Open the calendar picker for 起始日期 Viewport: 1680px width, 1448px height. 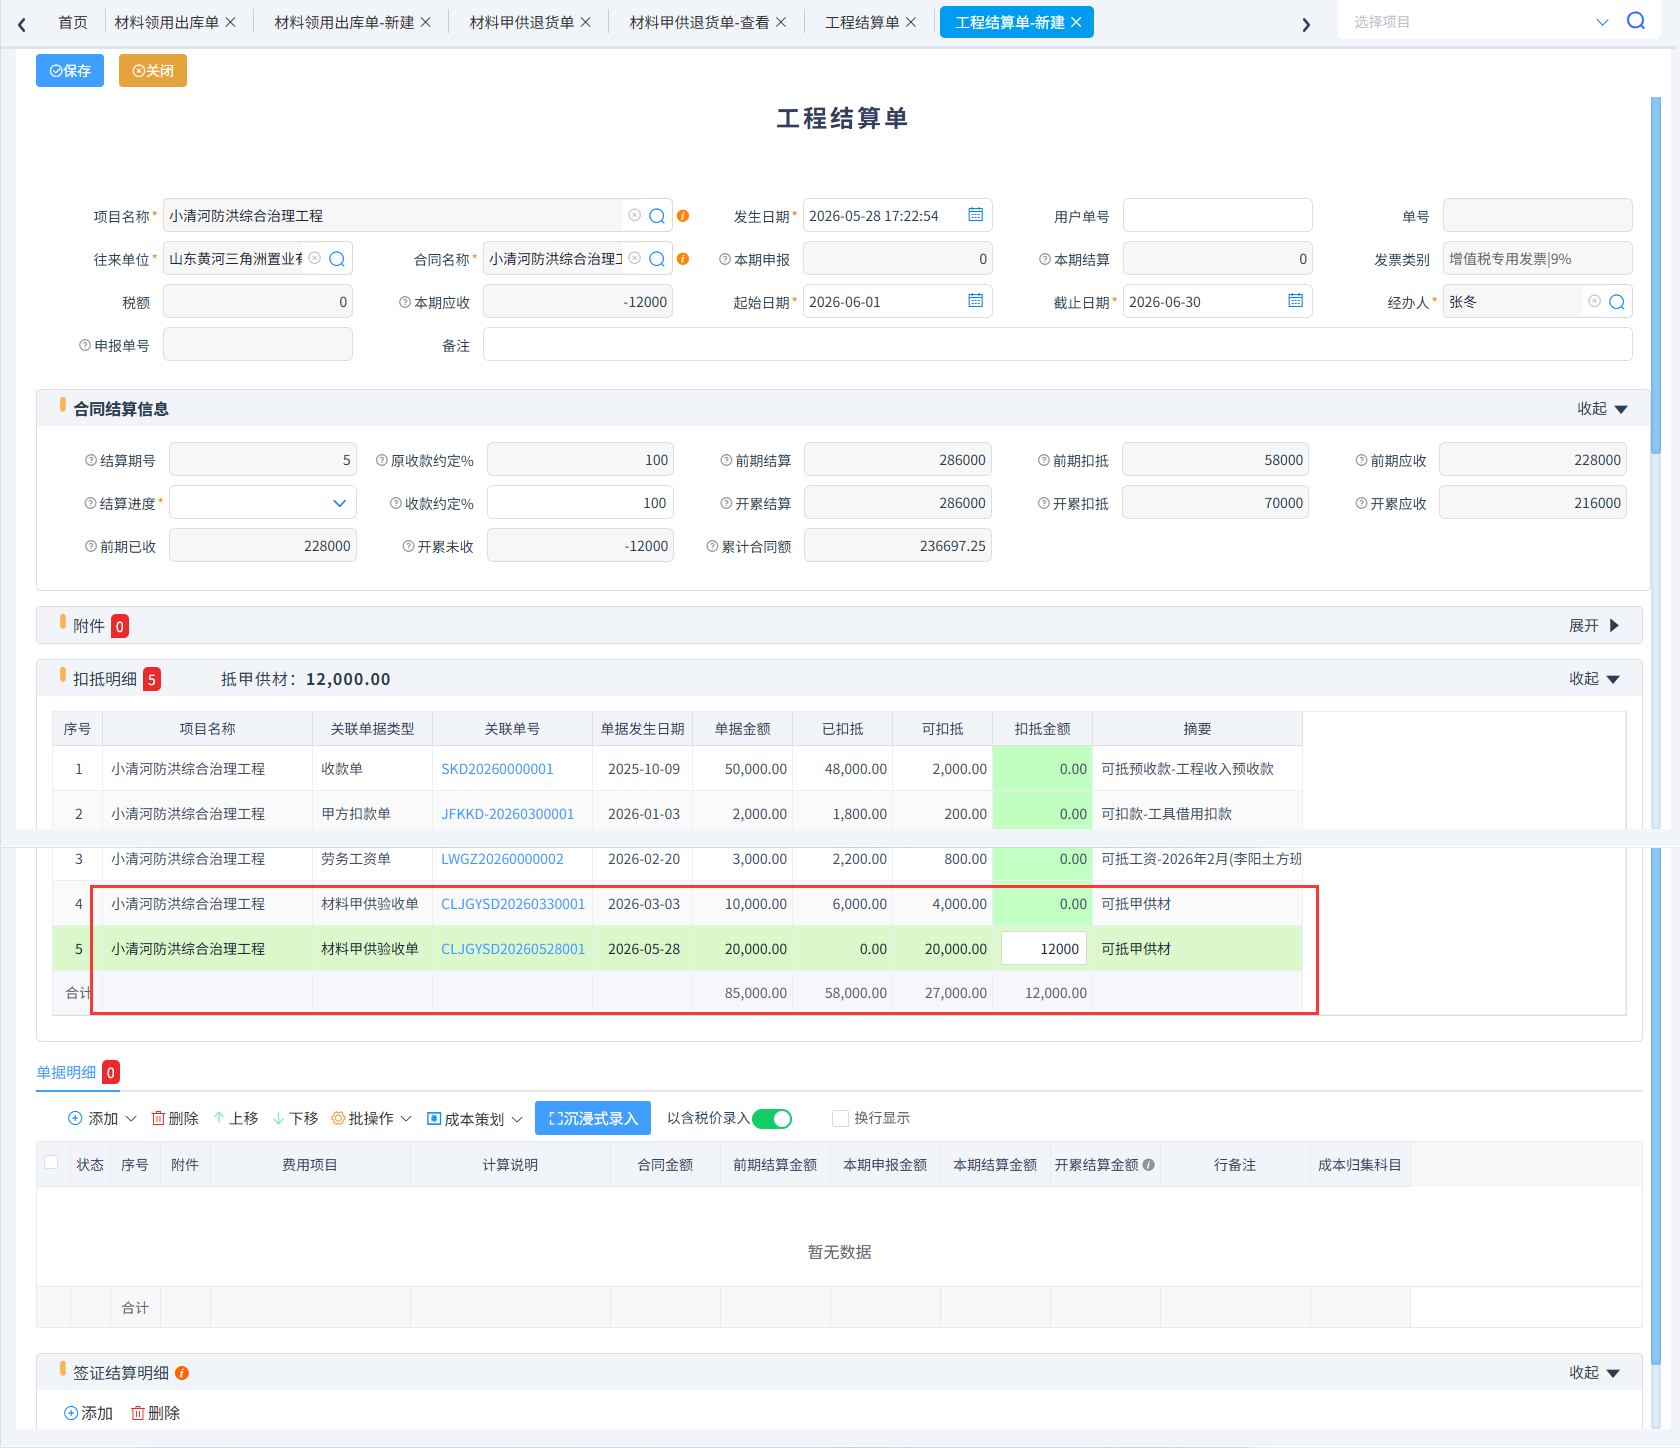point(976,301)
